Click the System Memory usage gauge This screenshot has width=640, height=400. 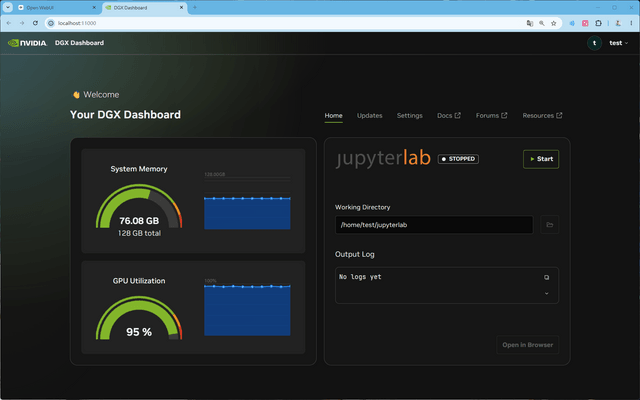[x=139, y=207]
